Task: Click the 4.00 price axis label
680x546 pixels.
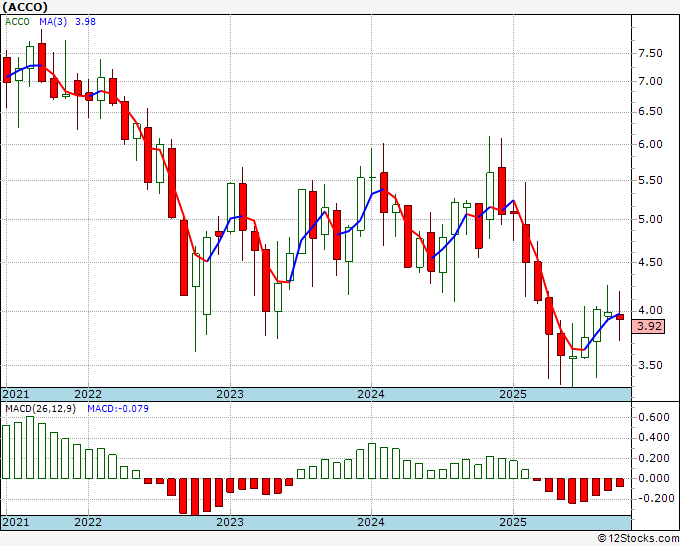Action: (x=650, y=311)
